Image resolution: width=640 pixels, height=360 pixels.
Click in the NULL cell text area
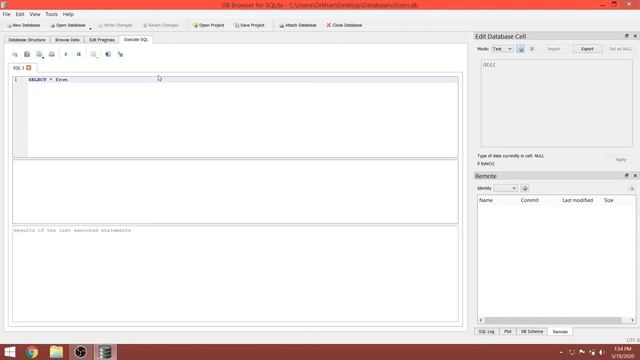556,103
